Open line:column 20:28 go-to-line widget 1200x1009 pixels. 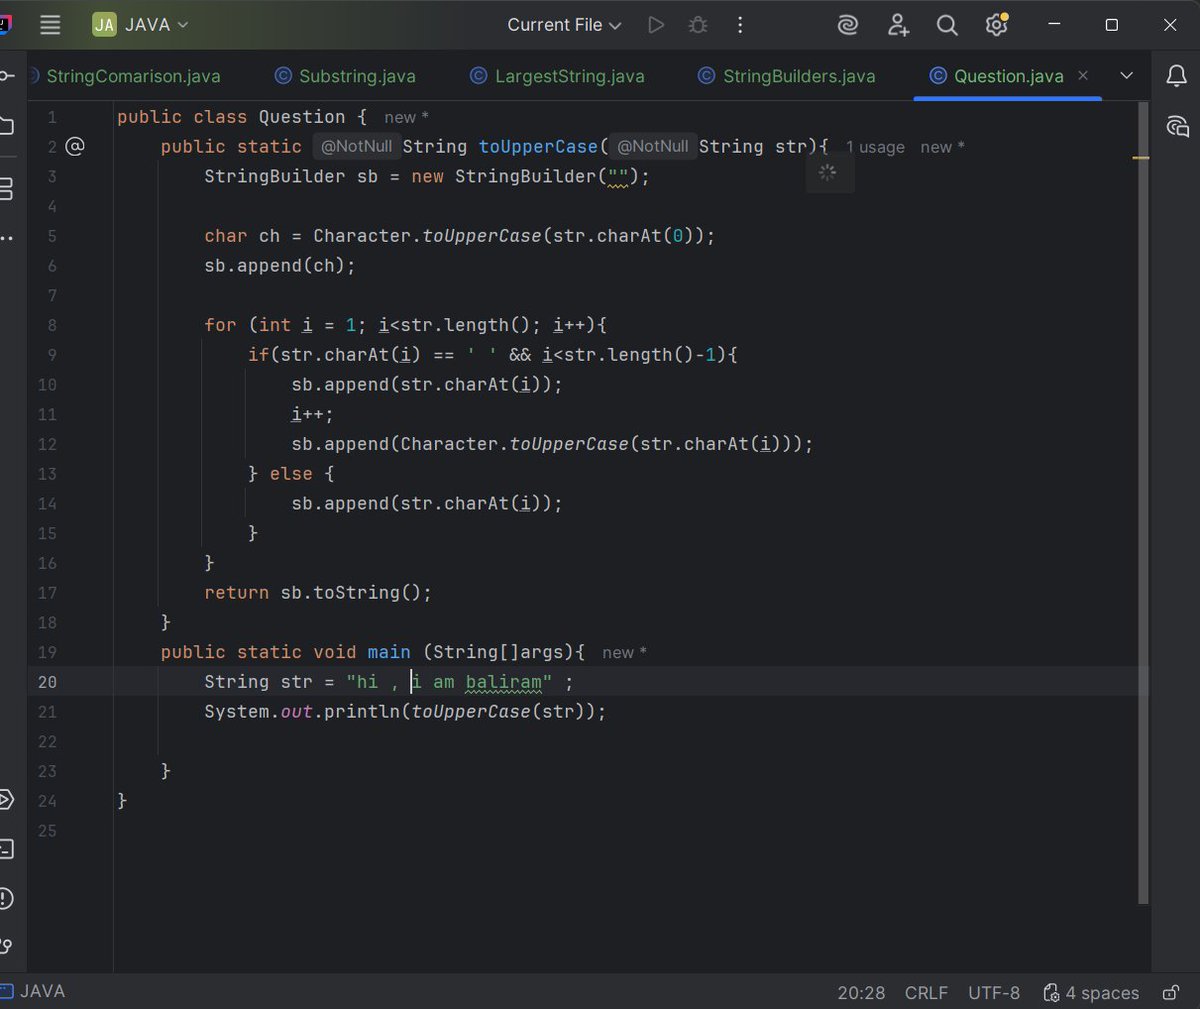pos(861,993)
